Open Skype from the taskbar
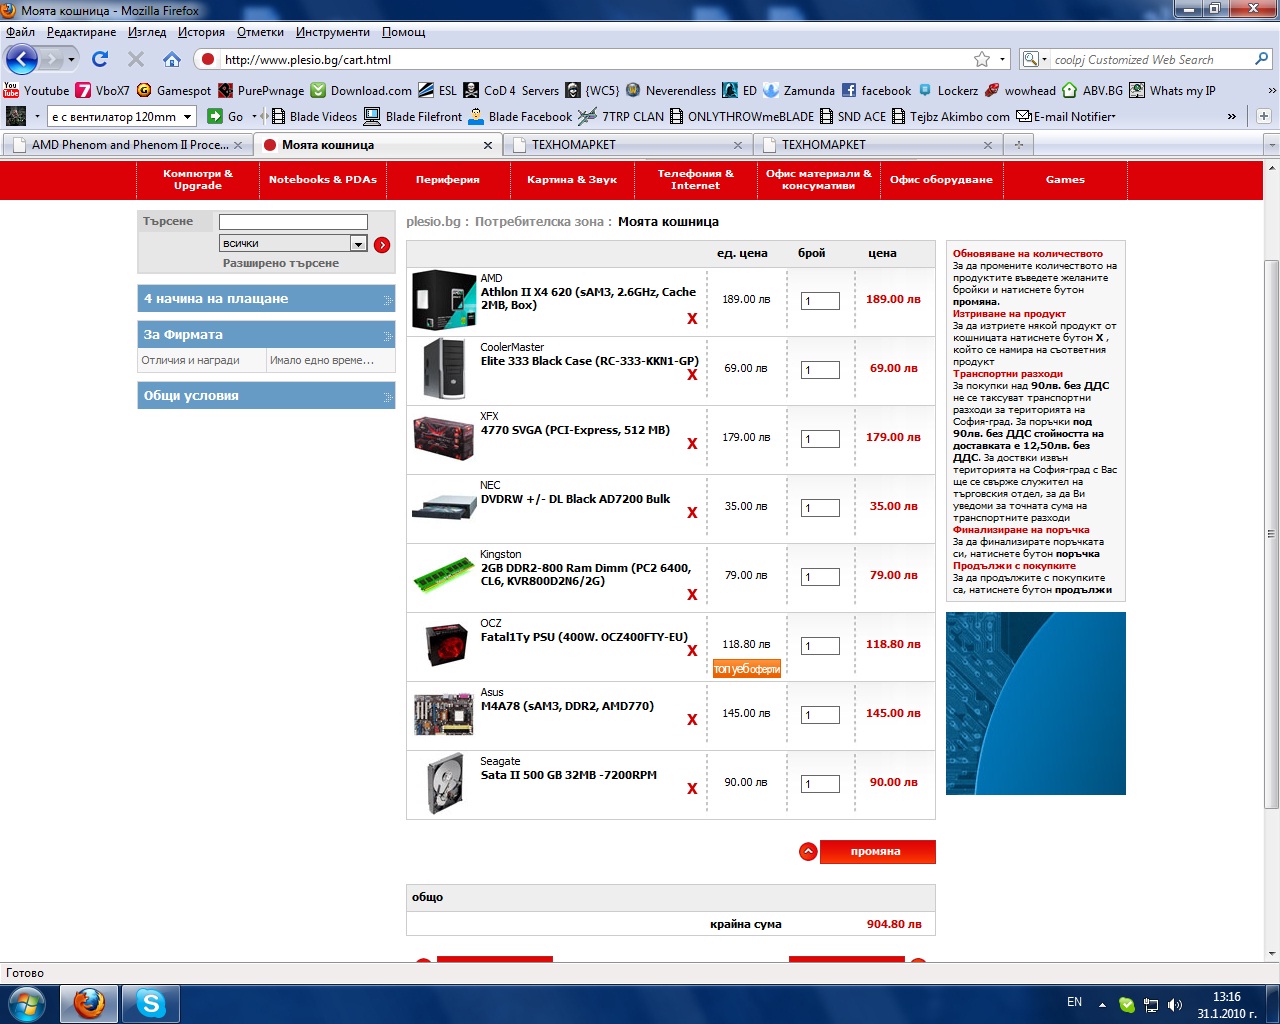Viewport: 1280px width, 1024px height. pos(151,1003)
